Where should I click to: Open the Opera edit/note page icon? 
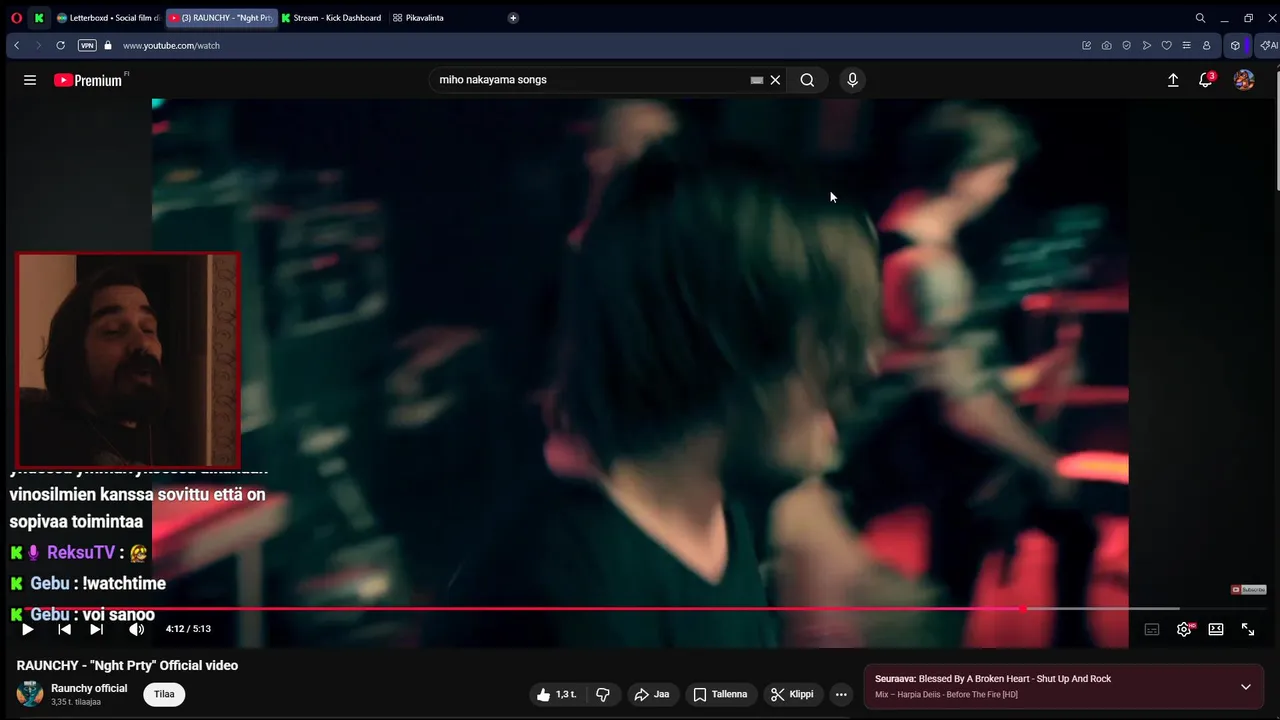point(1086,45)
